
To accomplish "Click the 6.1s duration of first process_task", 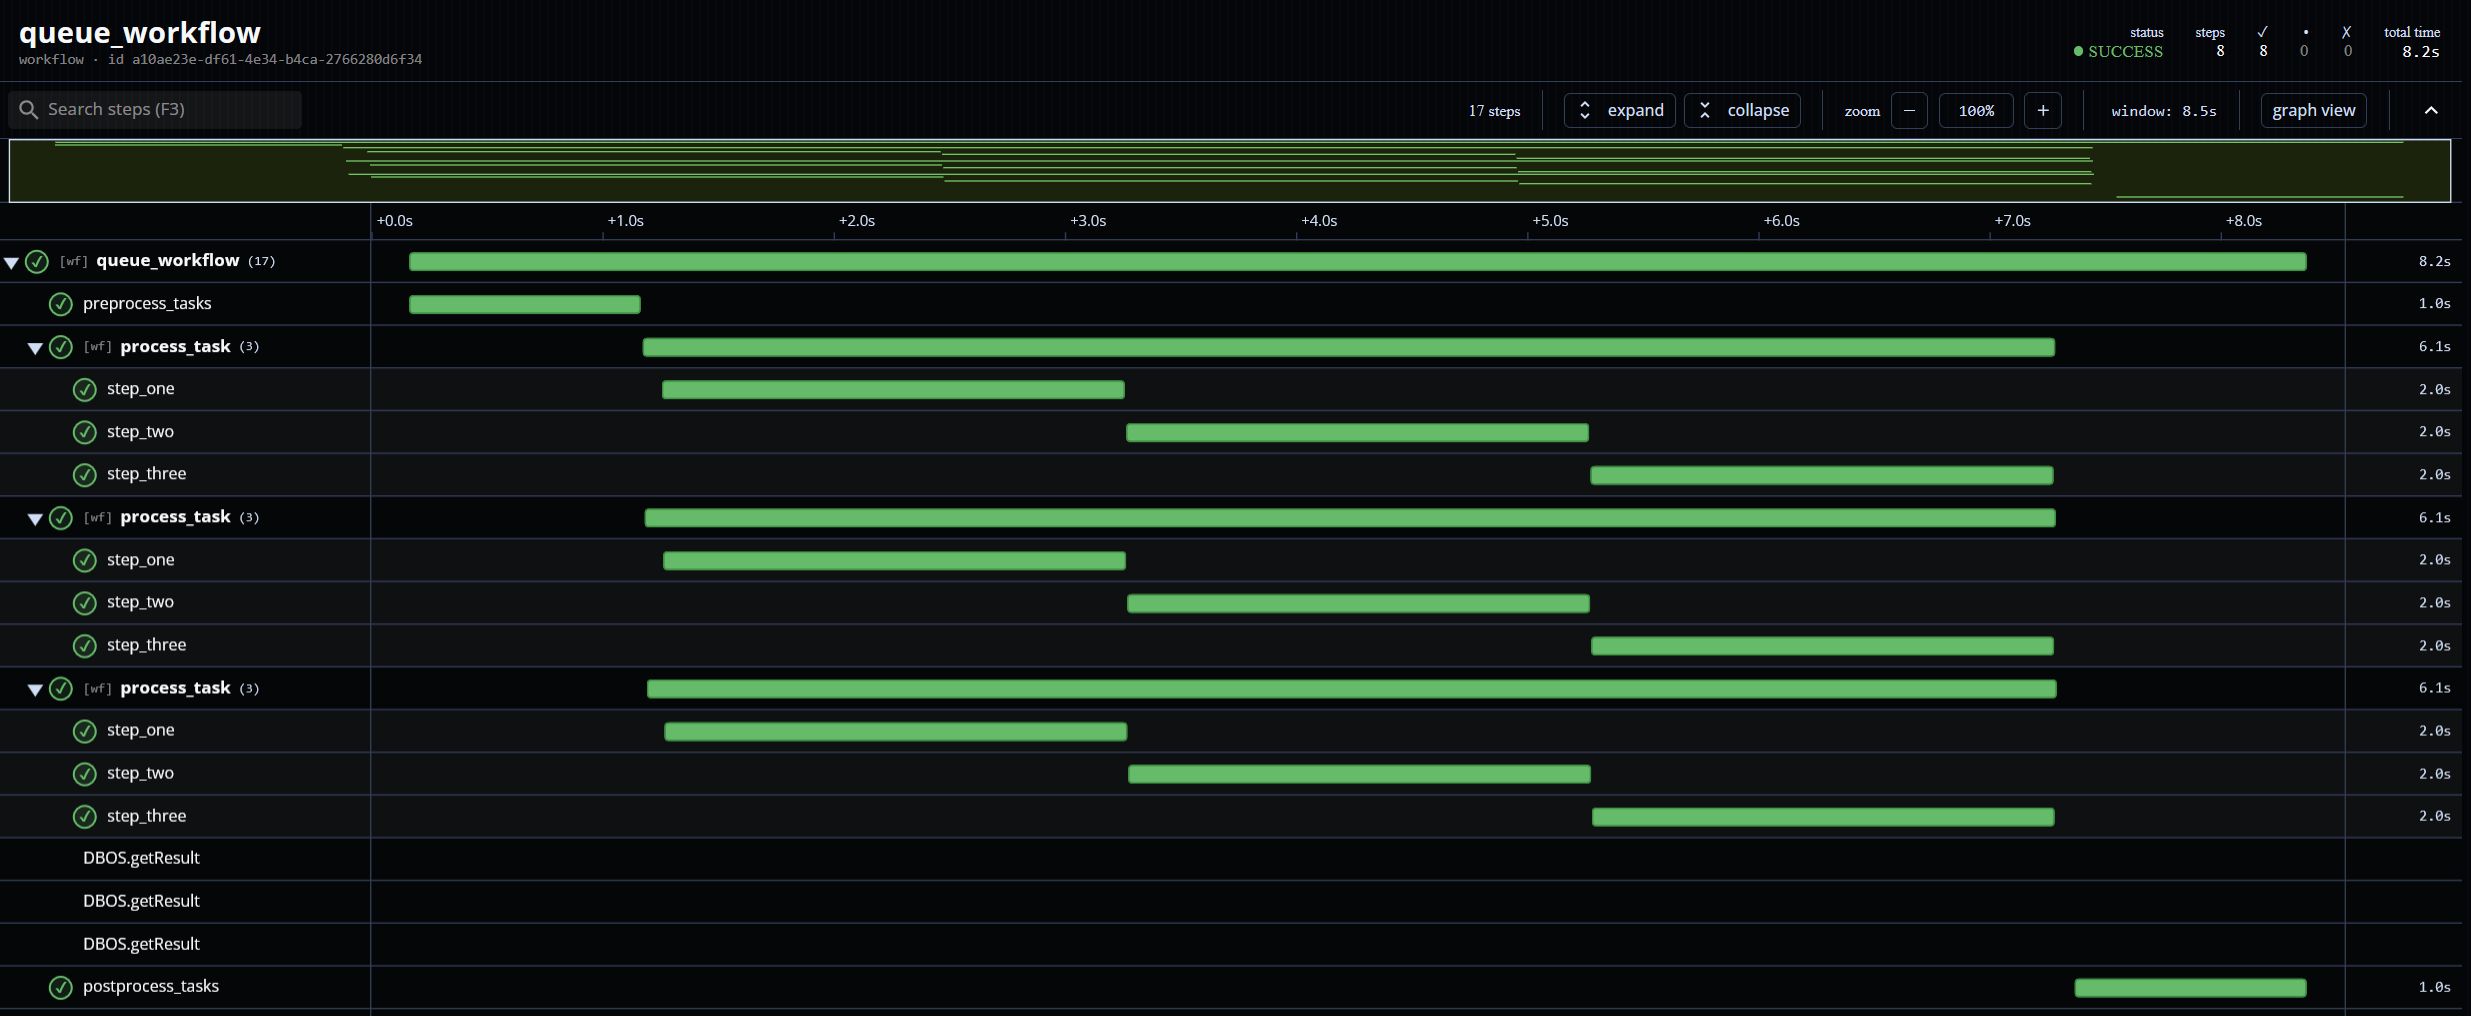I will point(2434,347).
